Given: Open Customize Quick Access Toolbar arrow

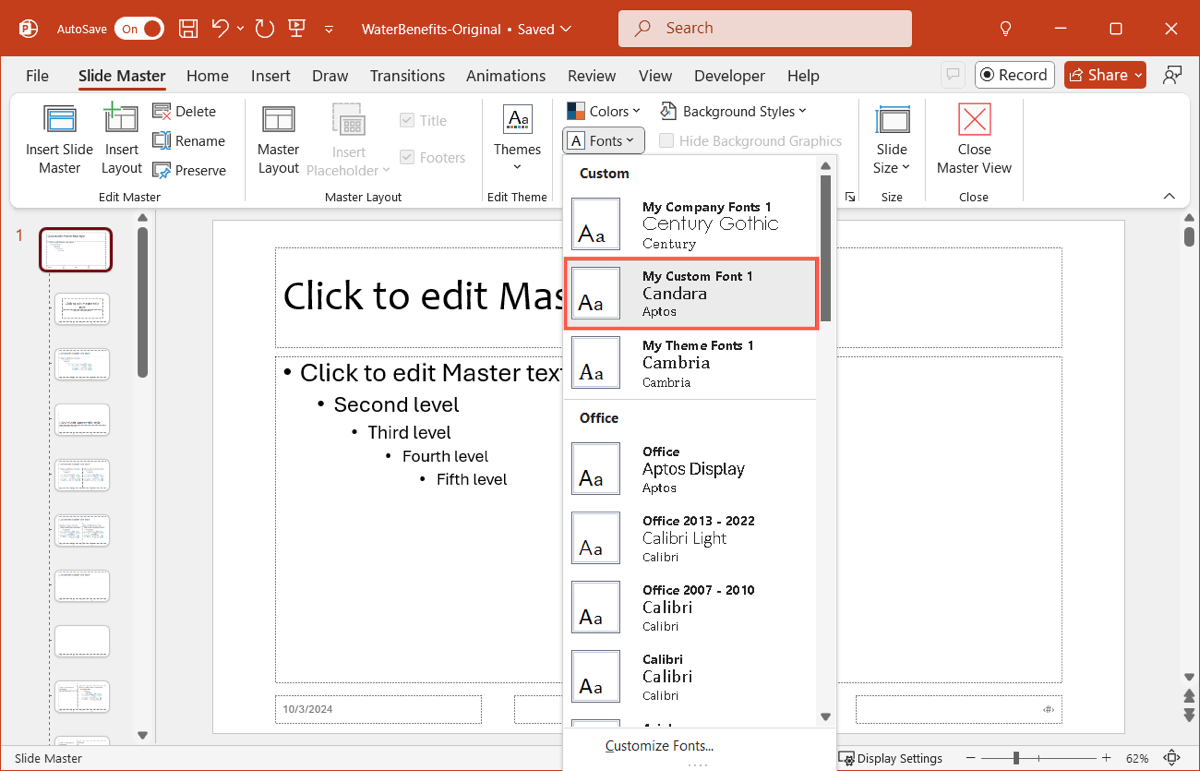Looking at the screenshot, I should coord(329,30).
